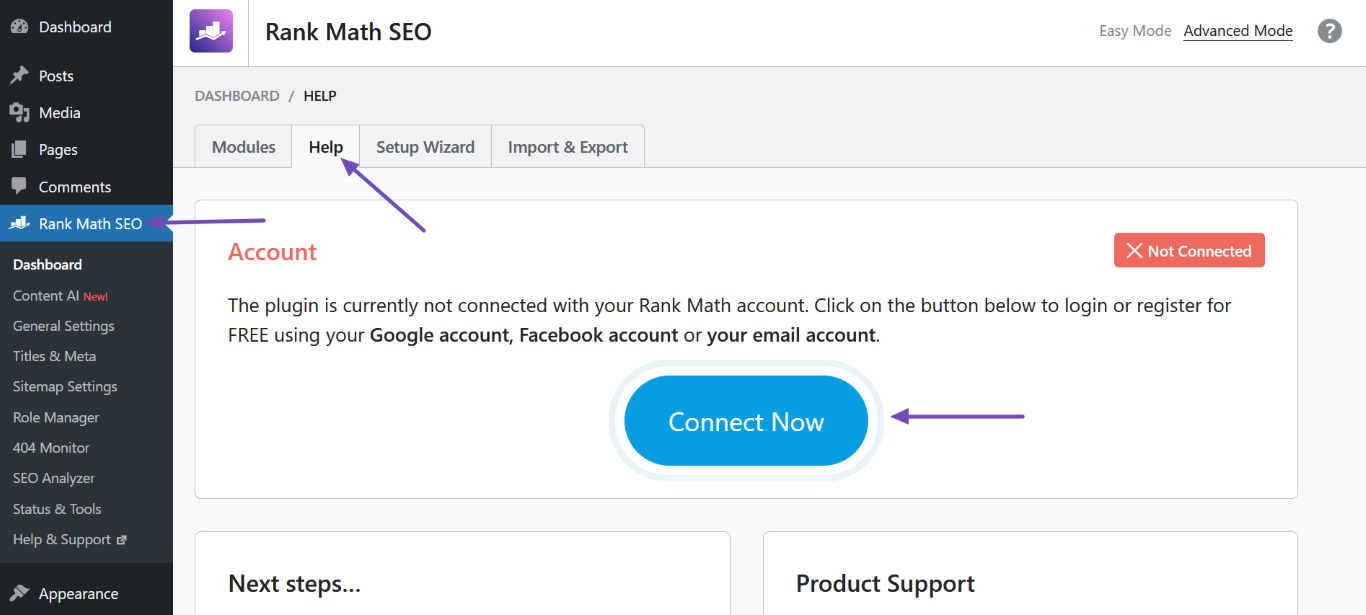Go to the DASHBOARD breadcrumb link
This screenshot has height=615, width=1366.
pyautogui.click(x=237, y=96)
